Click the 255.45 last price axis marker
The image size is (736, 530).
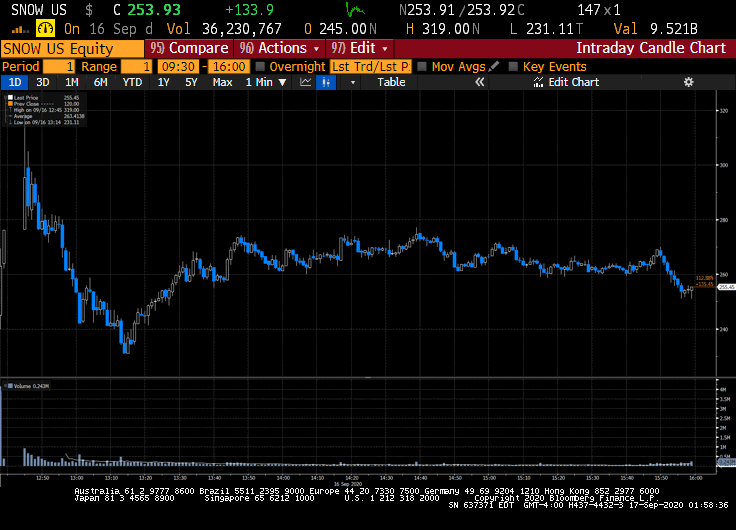[x=726, y=287]
